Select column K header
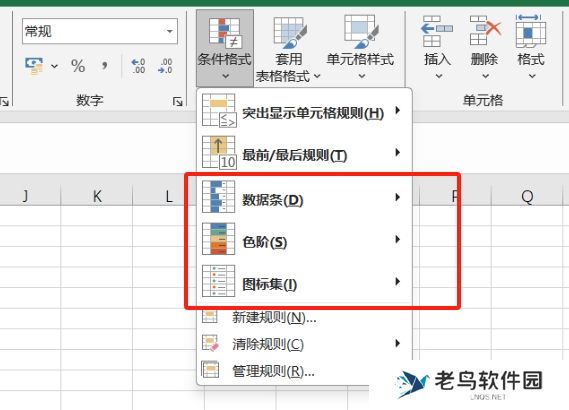The width and height of the screenshot is (569, 410). coord(97,197)
